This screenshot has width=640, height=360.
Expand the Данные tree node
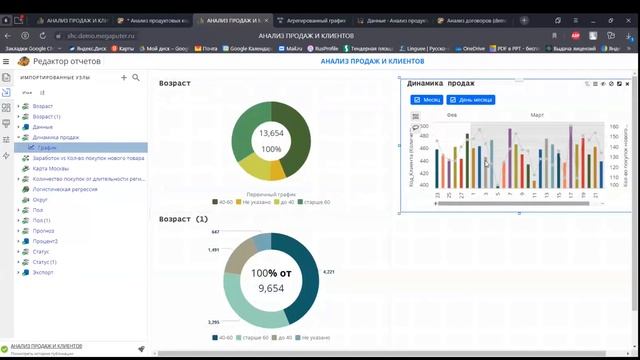18,127
